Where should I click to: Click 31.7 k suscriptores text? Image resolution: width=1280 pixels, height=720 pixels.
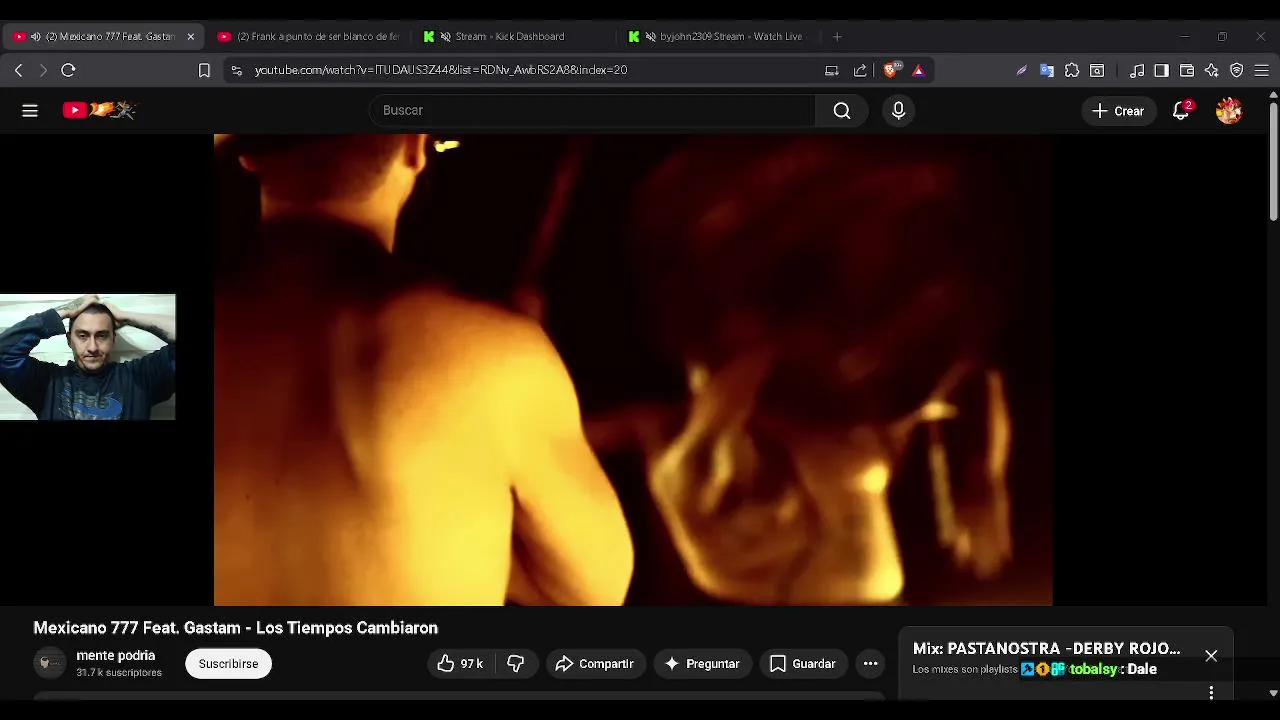click(x=119, y=673)
